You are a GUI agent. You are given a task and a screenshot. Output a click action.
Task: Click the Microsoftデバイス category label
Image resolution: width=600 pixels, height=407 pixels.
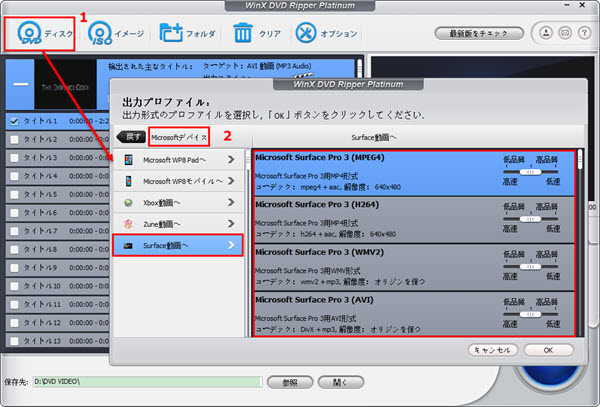click(x=179, y=137)
